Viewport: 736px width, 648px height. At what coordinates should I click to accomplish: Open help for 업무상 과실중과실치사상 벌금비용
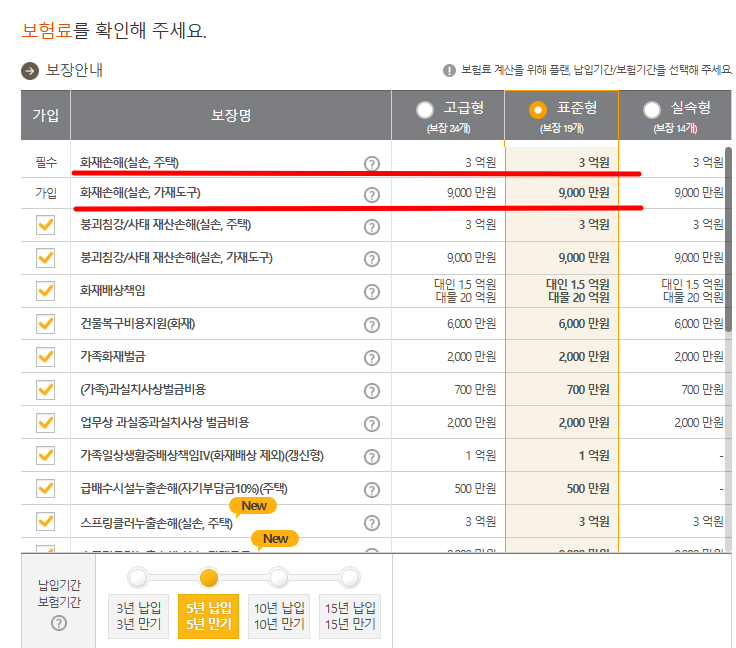point(372,424)
